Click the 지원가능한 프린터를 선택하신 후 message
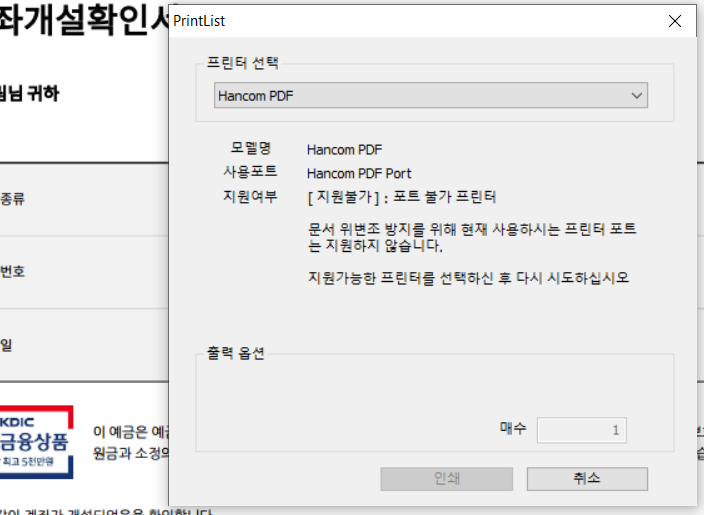The image size is (704, 515). [x=468, y=278]
